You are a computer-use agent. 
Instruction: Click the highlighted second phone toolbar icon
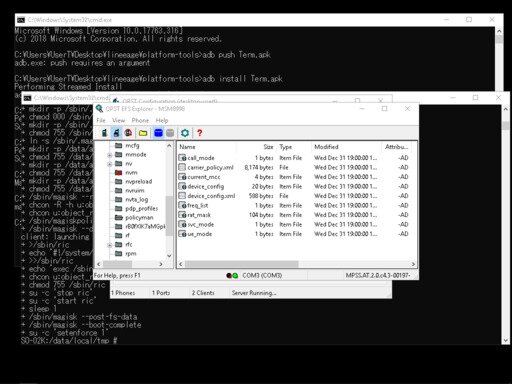116,133
